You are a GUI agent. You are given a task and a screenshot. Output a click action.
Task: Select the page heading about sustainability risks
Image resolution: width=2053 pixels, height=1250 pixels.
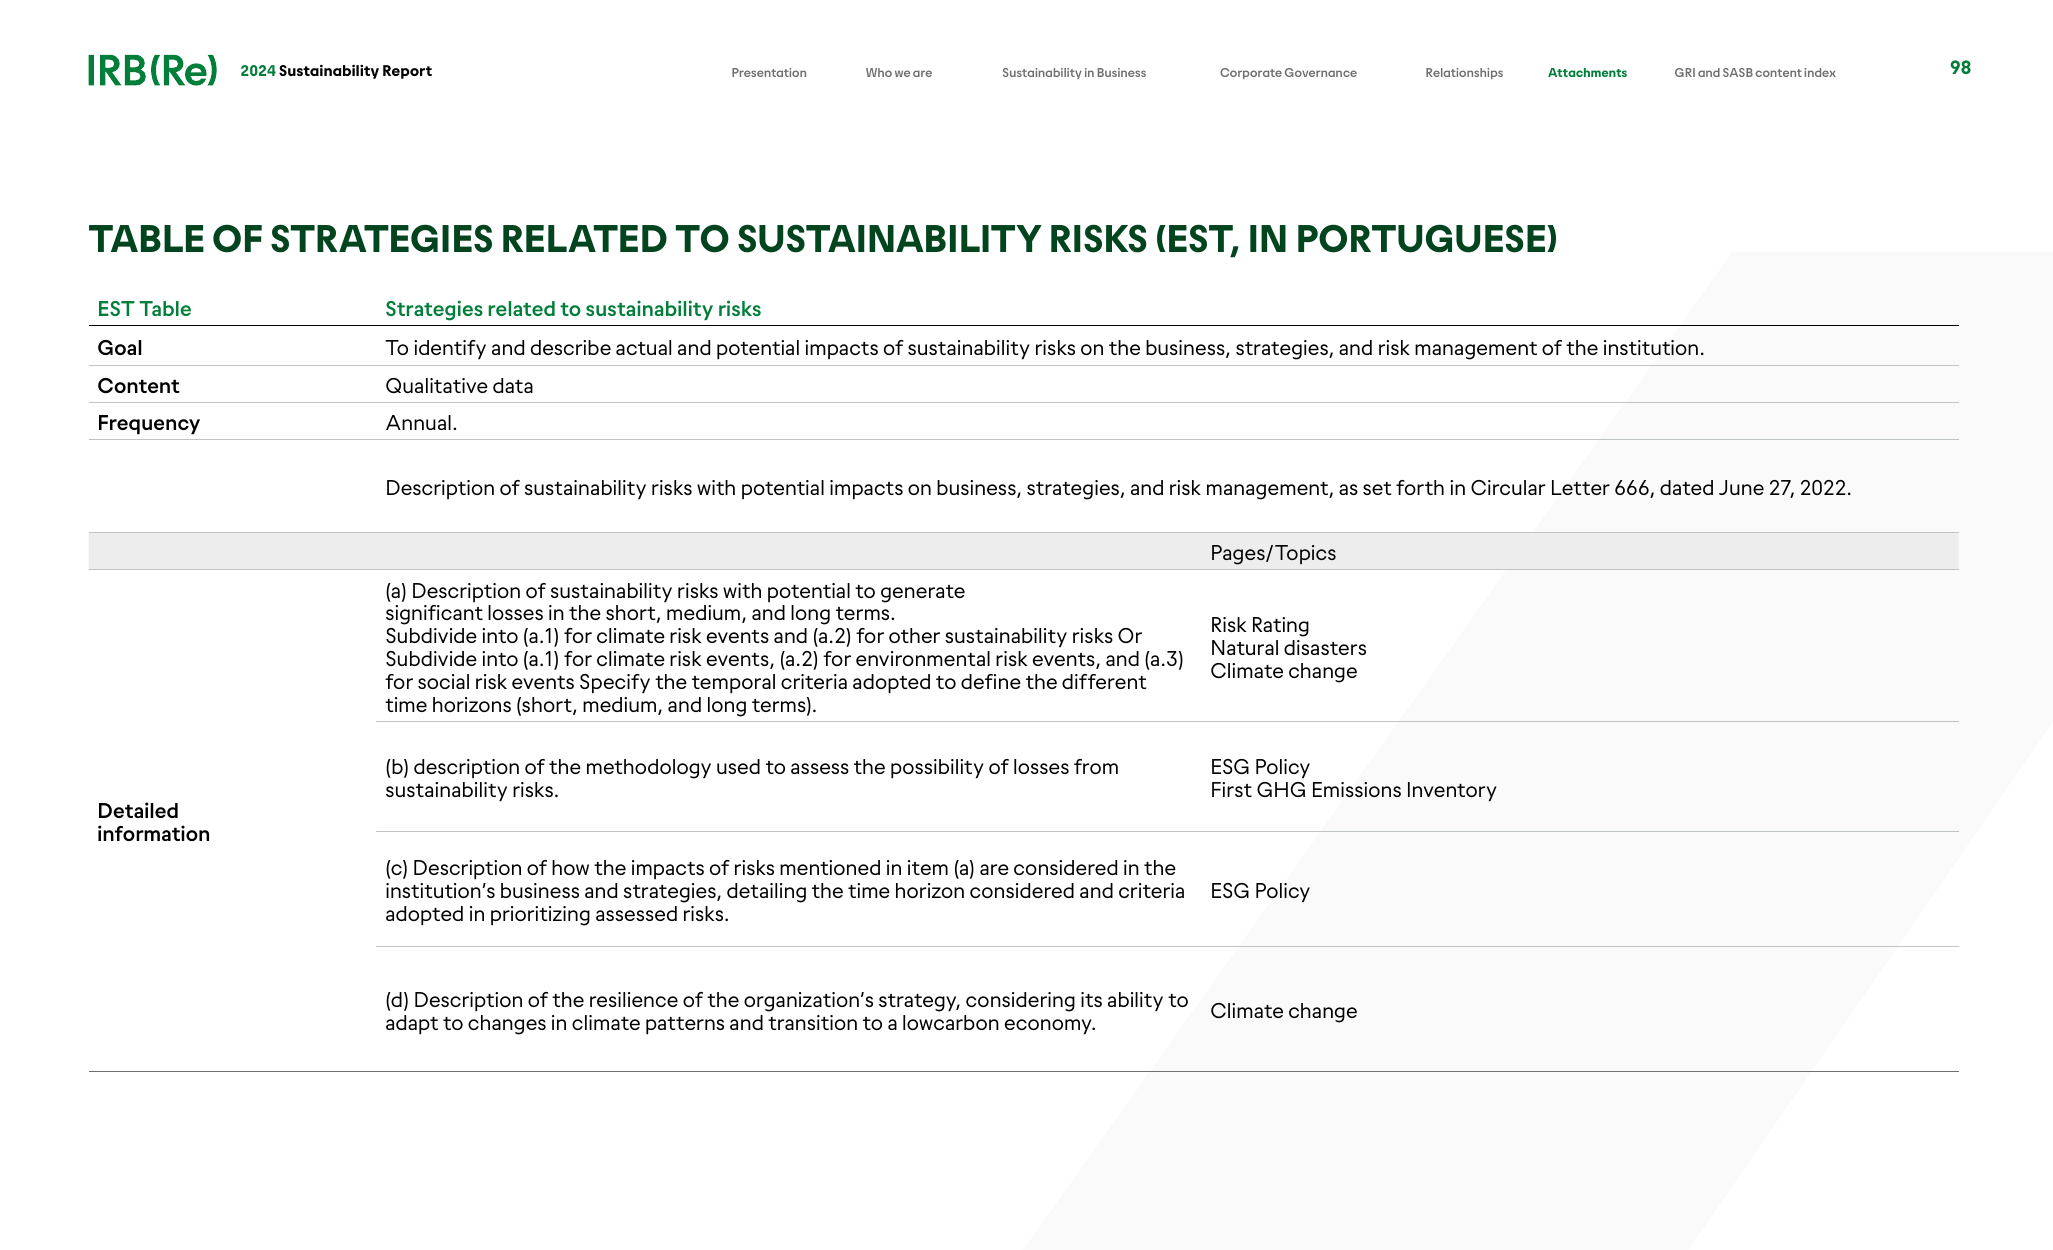coord(823,240)
